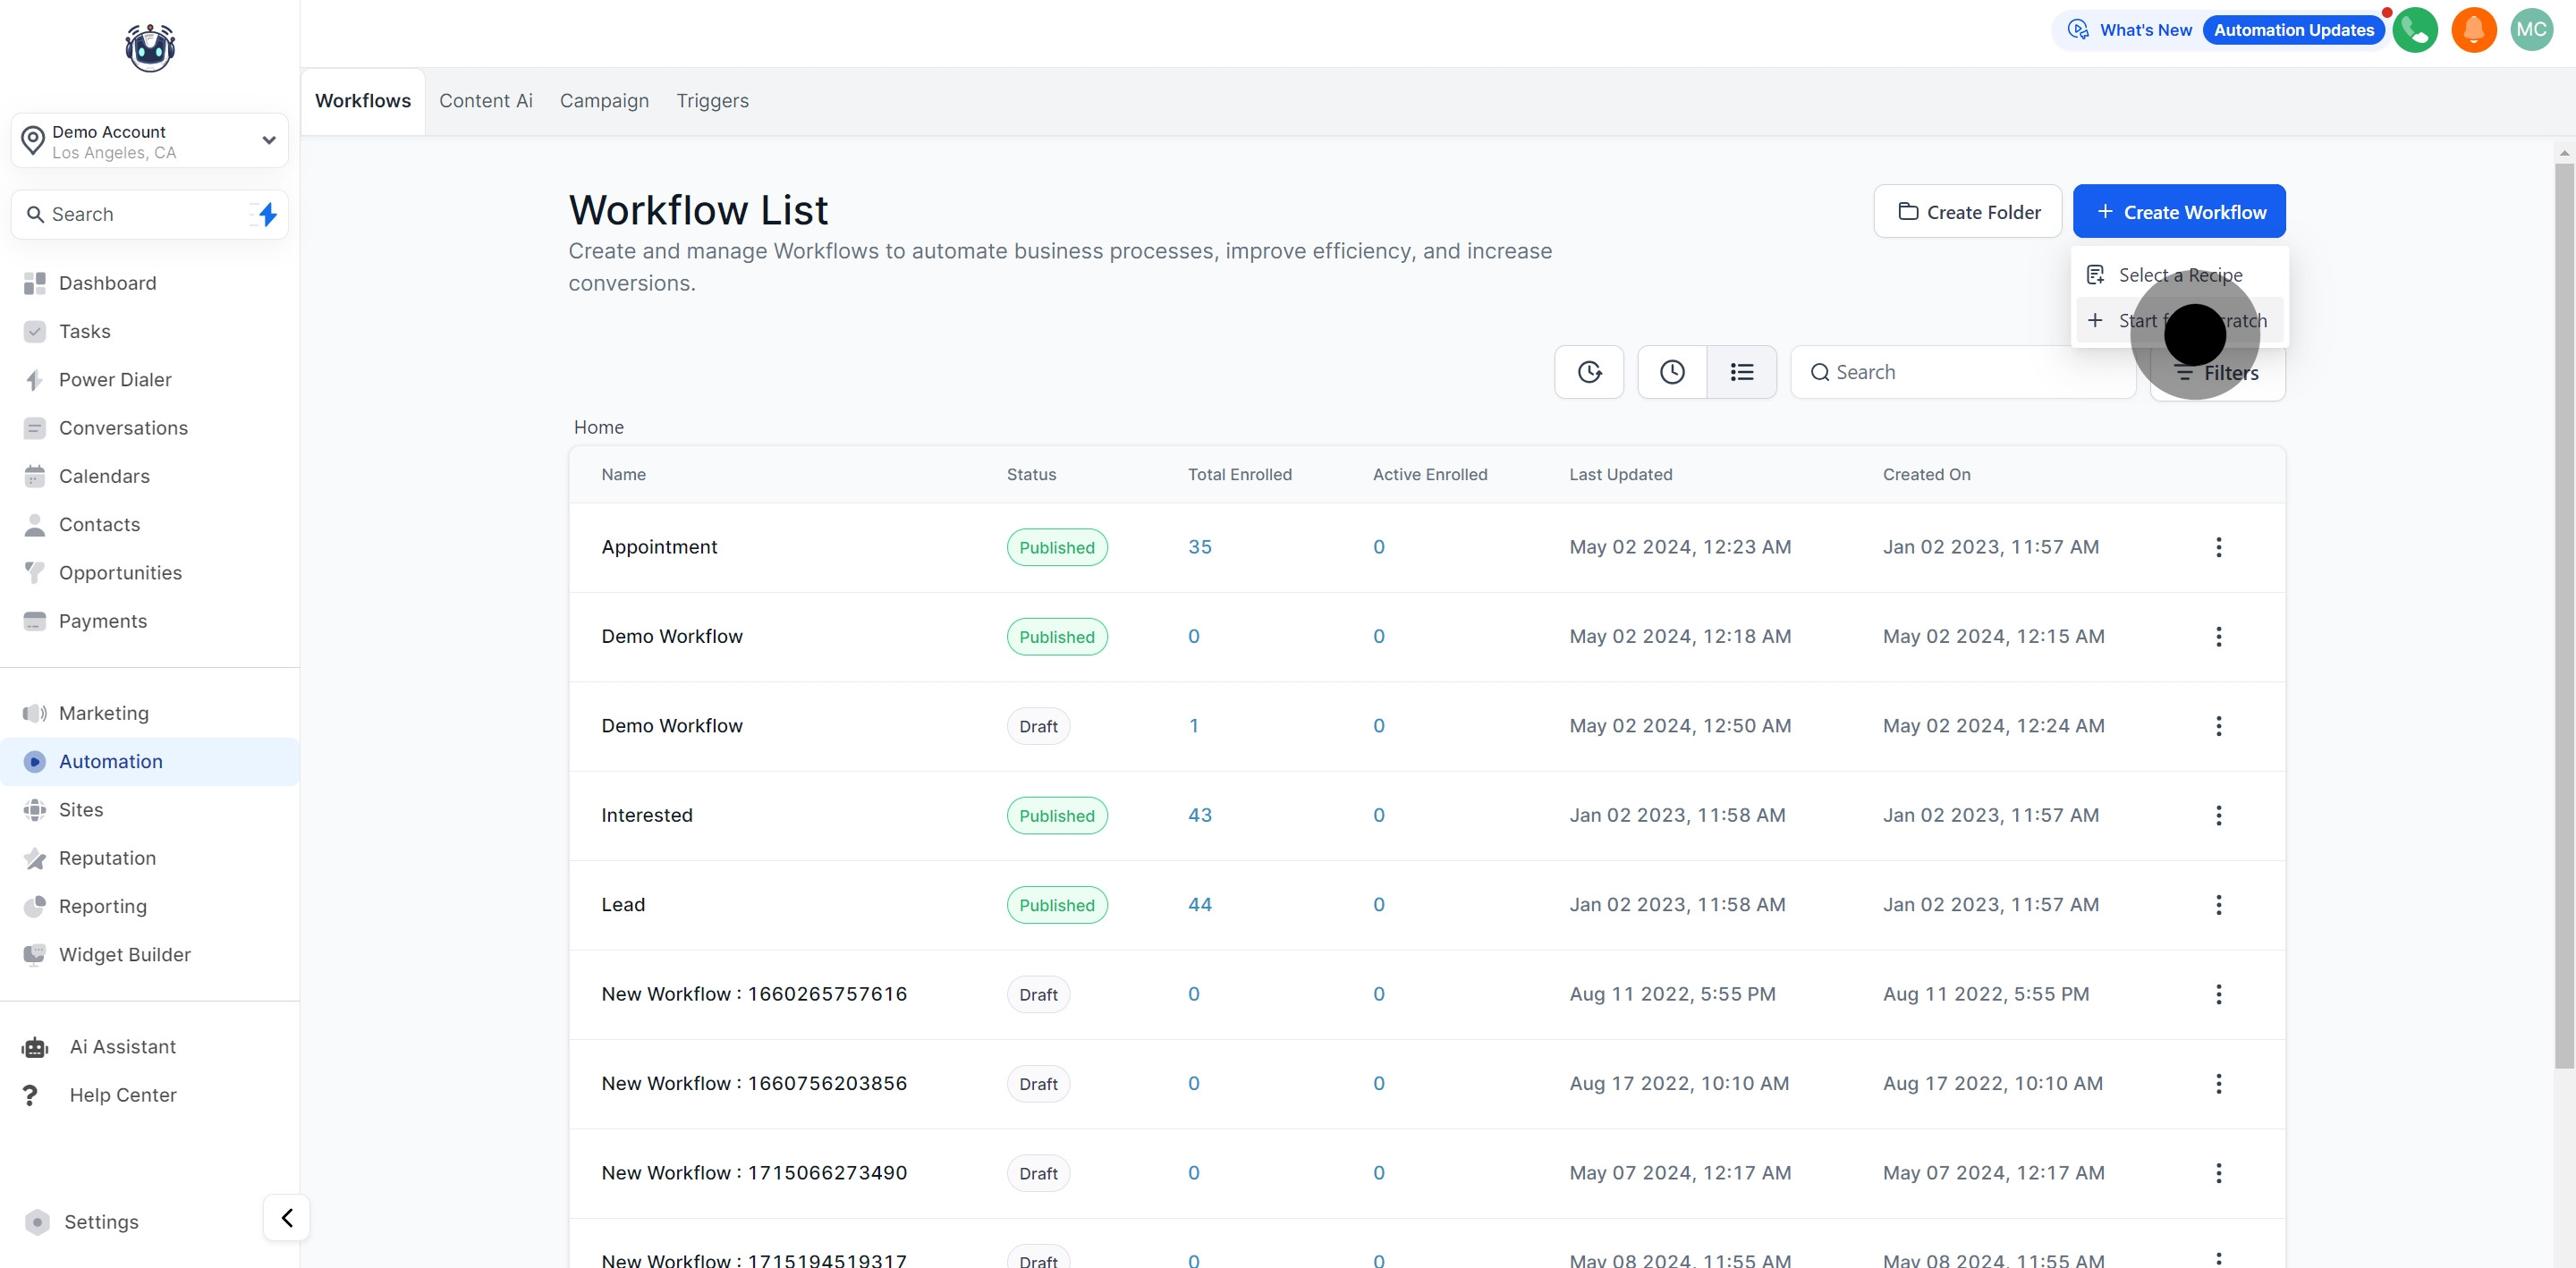Image resolution: width=2576 pixels, height=1268 pixels.
Task: Open three-dot menu for Lead workflow
Action: coord(2218,905)
